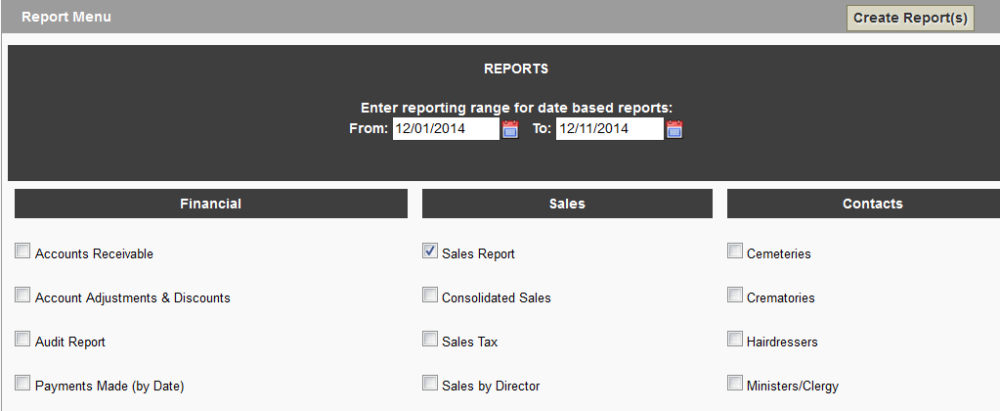Open the To date calendar picker
This screenshot has height=411, width=1000.
pos(675,129)
